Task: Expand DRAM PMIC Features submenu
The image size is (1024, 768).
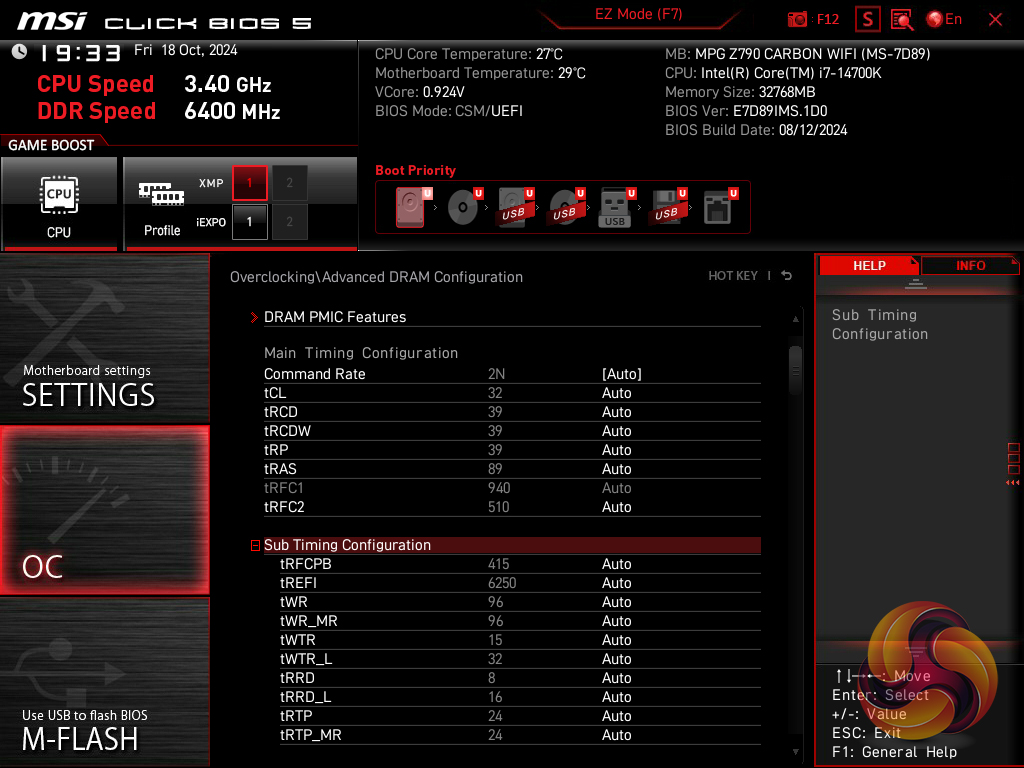Action: pos(335,317)
